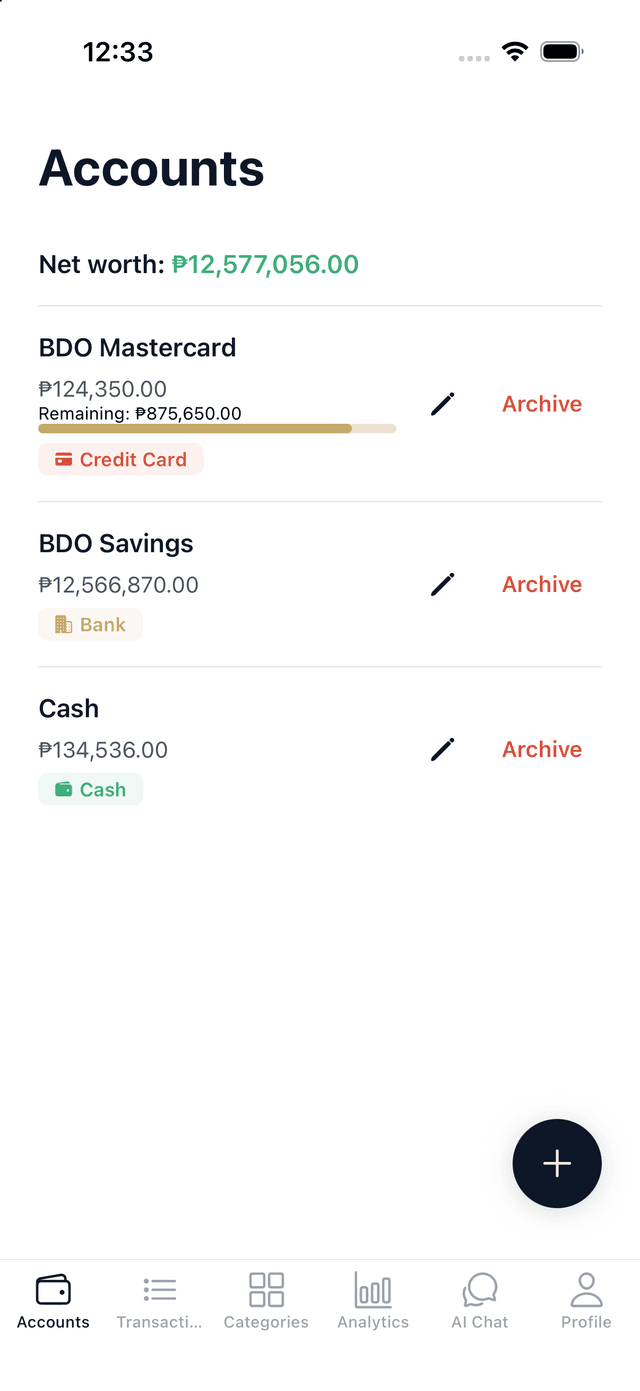Click the pencil icon for BDO Savings
The image size is (640, 1391).
pos(443,584)
